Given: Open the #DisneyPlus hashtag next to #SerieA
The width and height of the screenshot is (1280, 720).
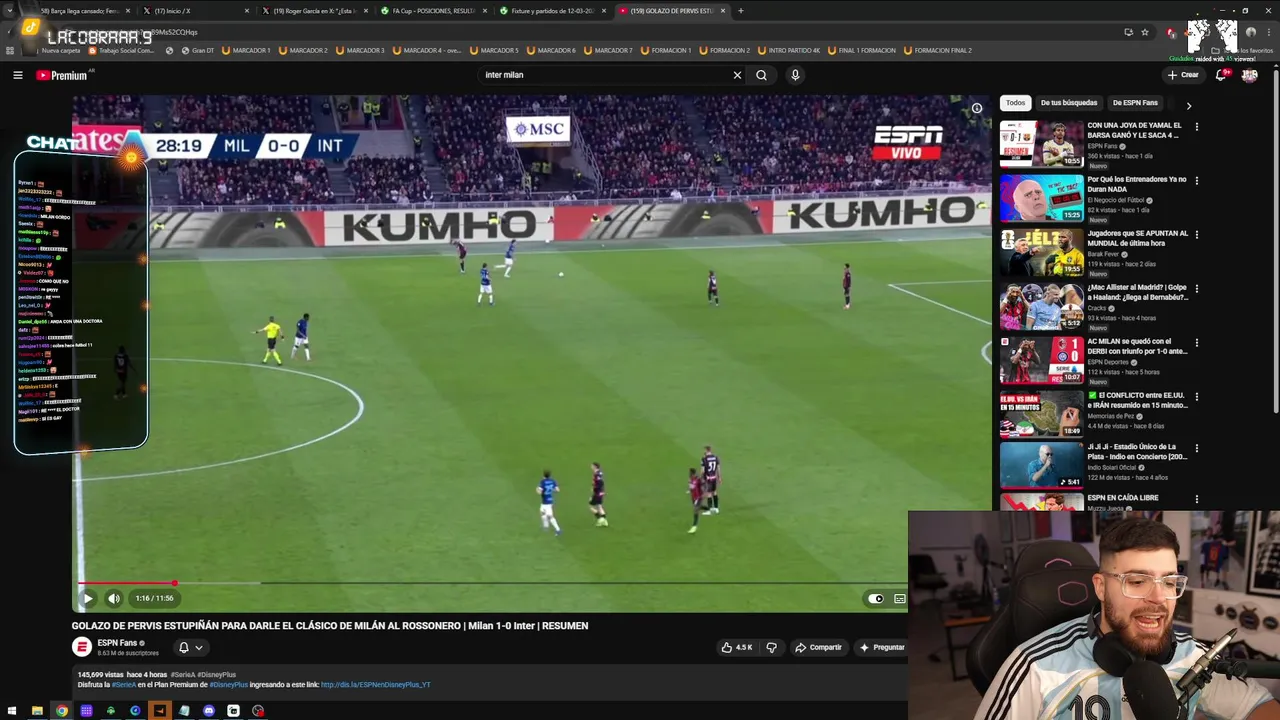Looking at the screenshot, I should pyautogui.click(x=217, y=675).
